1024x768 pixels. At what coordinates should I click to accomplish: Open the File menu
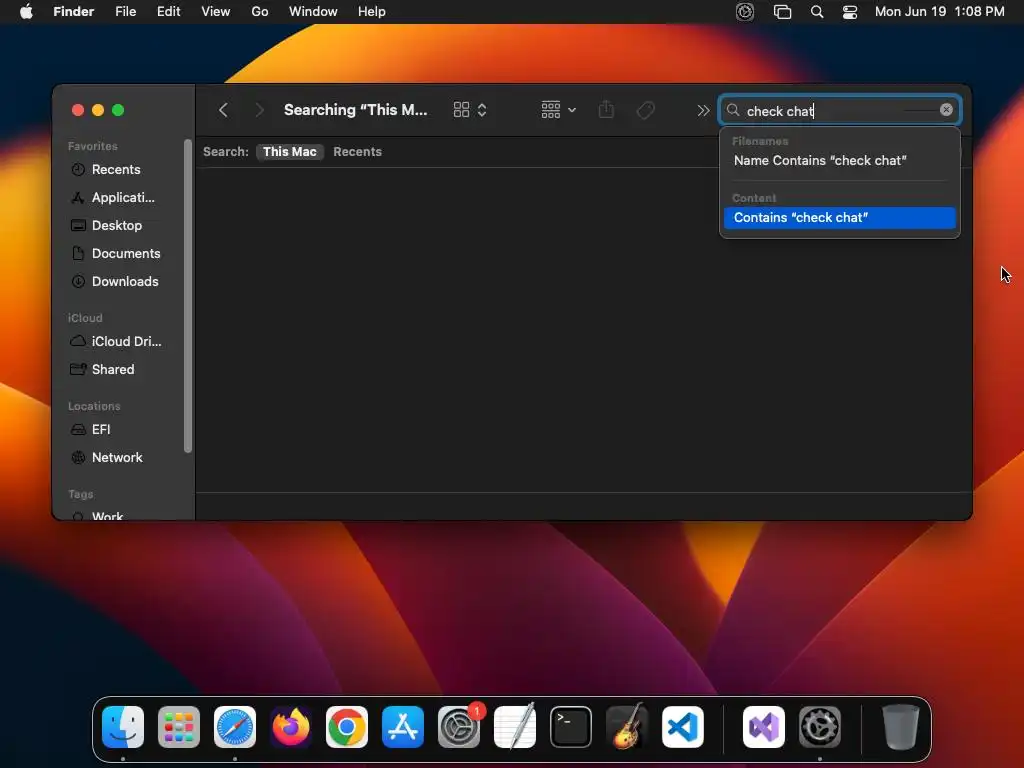coord(125,12)
